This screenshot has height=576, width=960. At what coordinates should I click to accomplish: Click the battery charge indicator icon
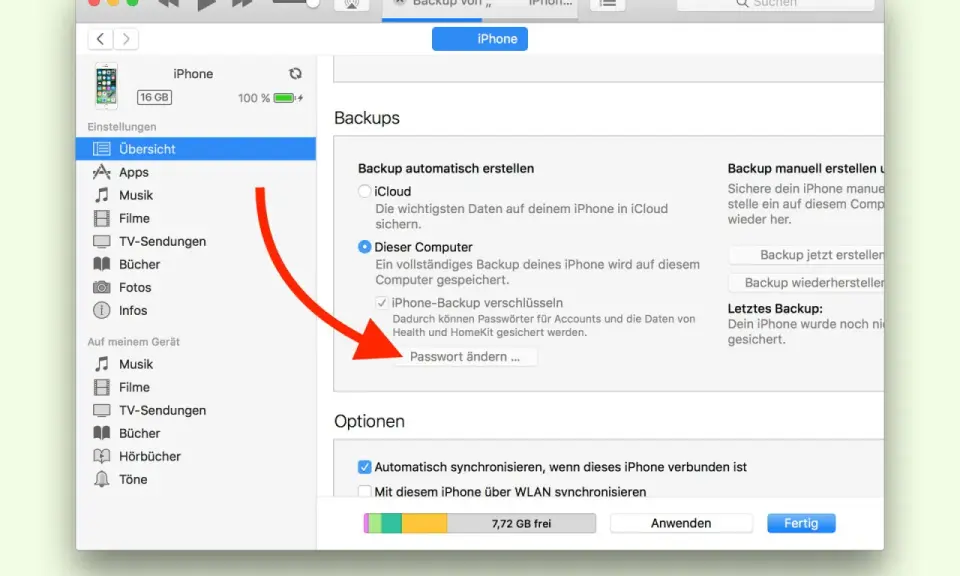[x=288, y=98]
